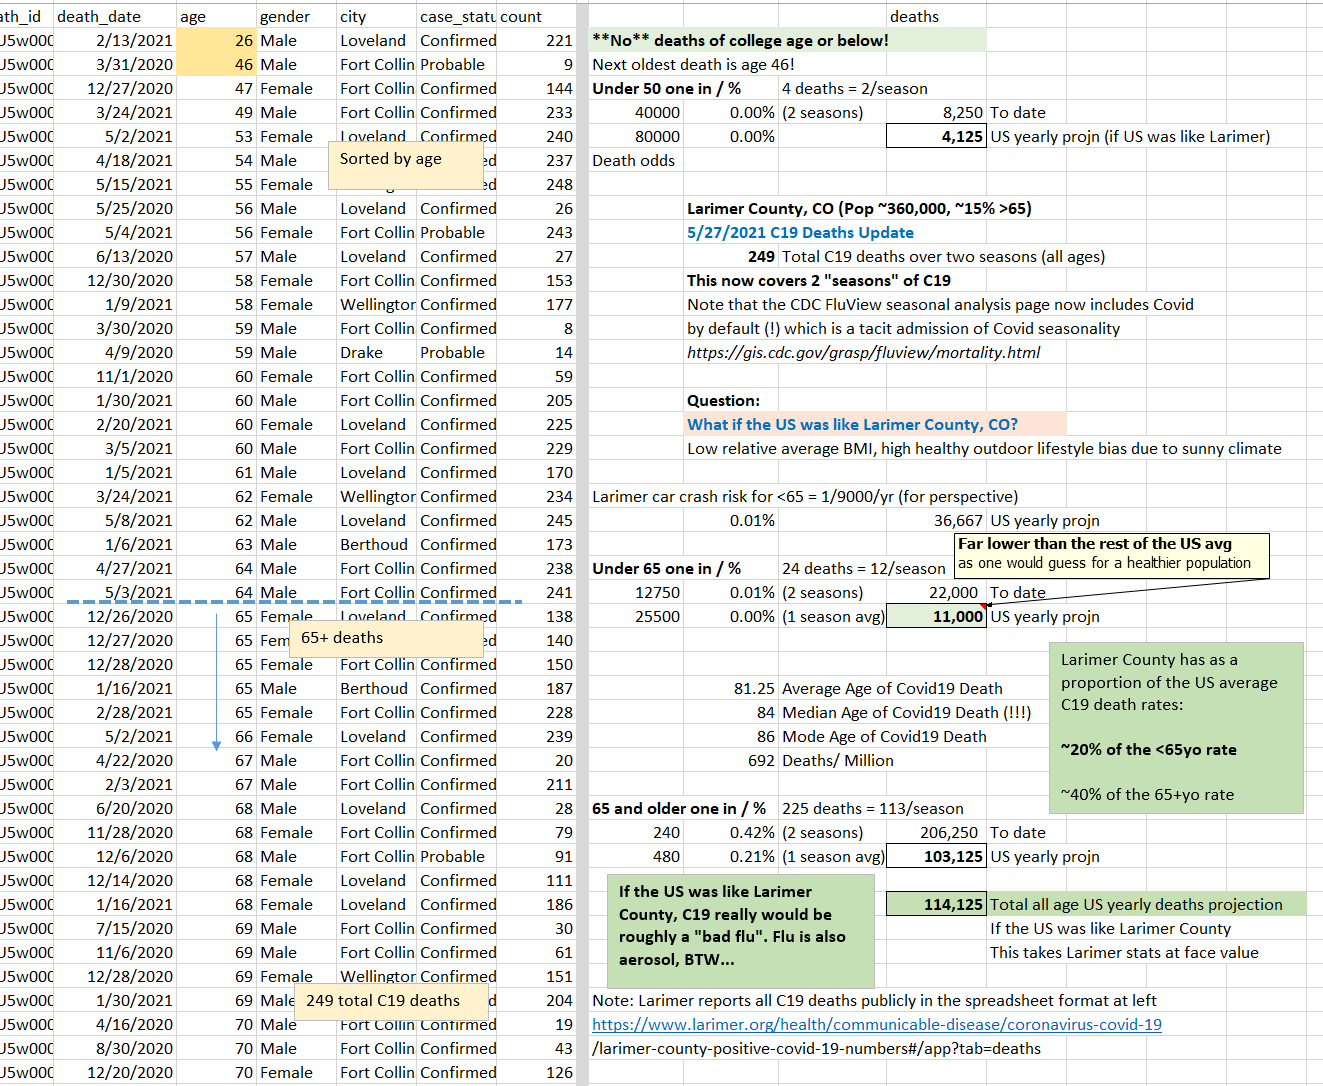The width and height of the screenshot is (1323, 1086).
Task: Select the 'Berthoud' cell in count 173 row
Action: point(377,544)
